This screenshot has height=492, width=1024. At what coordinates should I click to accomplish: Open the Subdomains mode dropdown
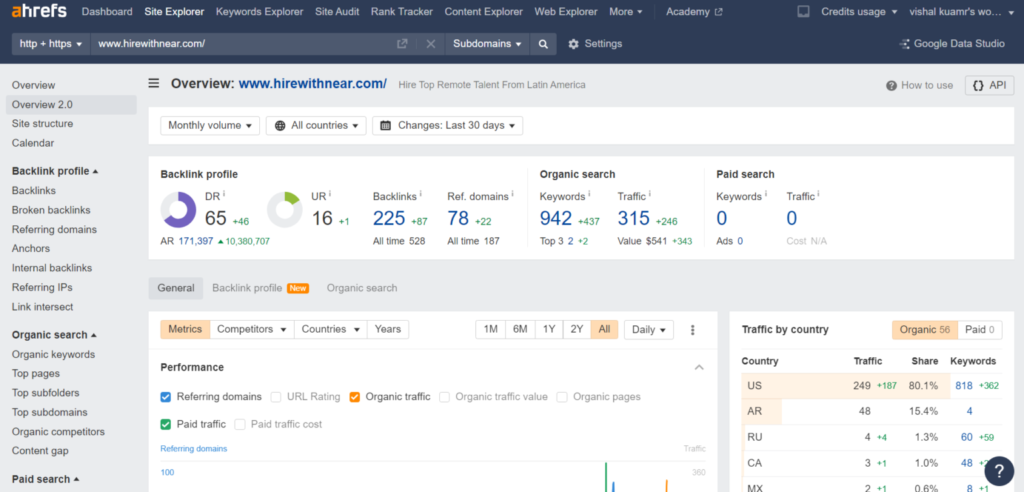coord(487,44)
